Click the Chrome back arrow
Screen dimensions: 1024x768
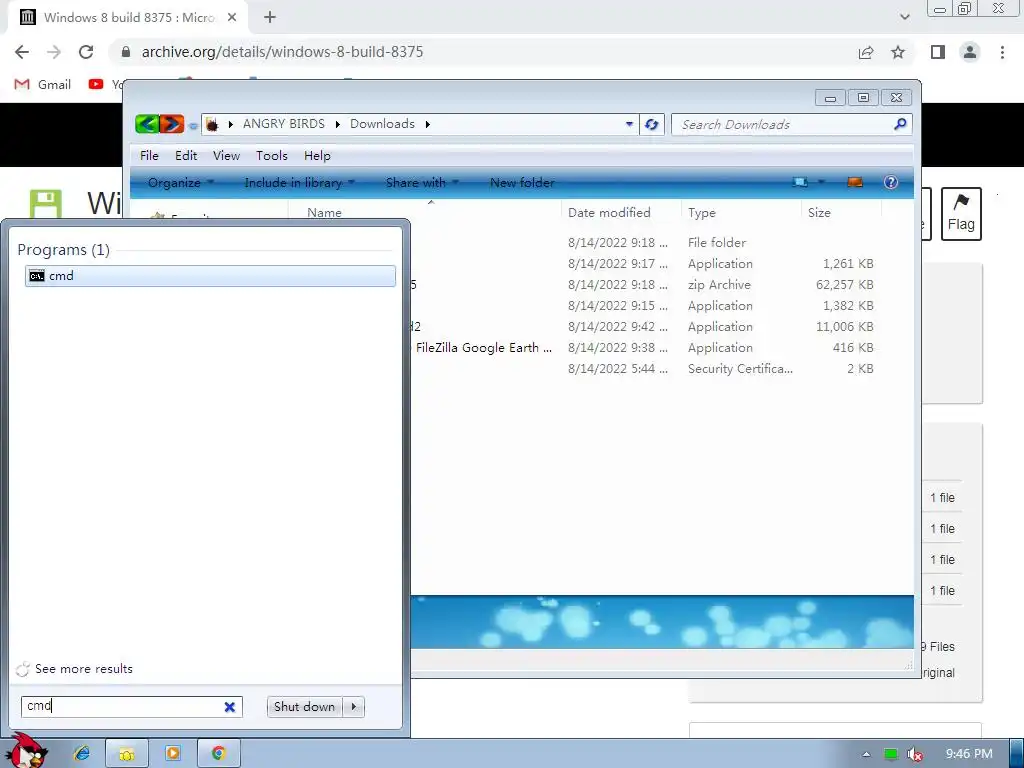click(x=22, y=52)
